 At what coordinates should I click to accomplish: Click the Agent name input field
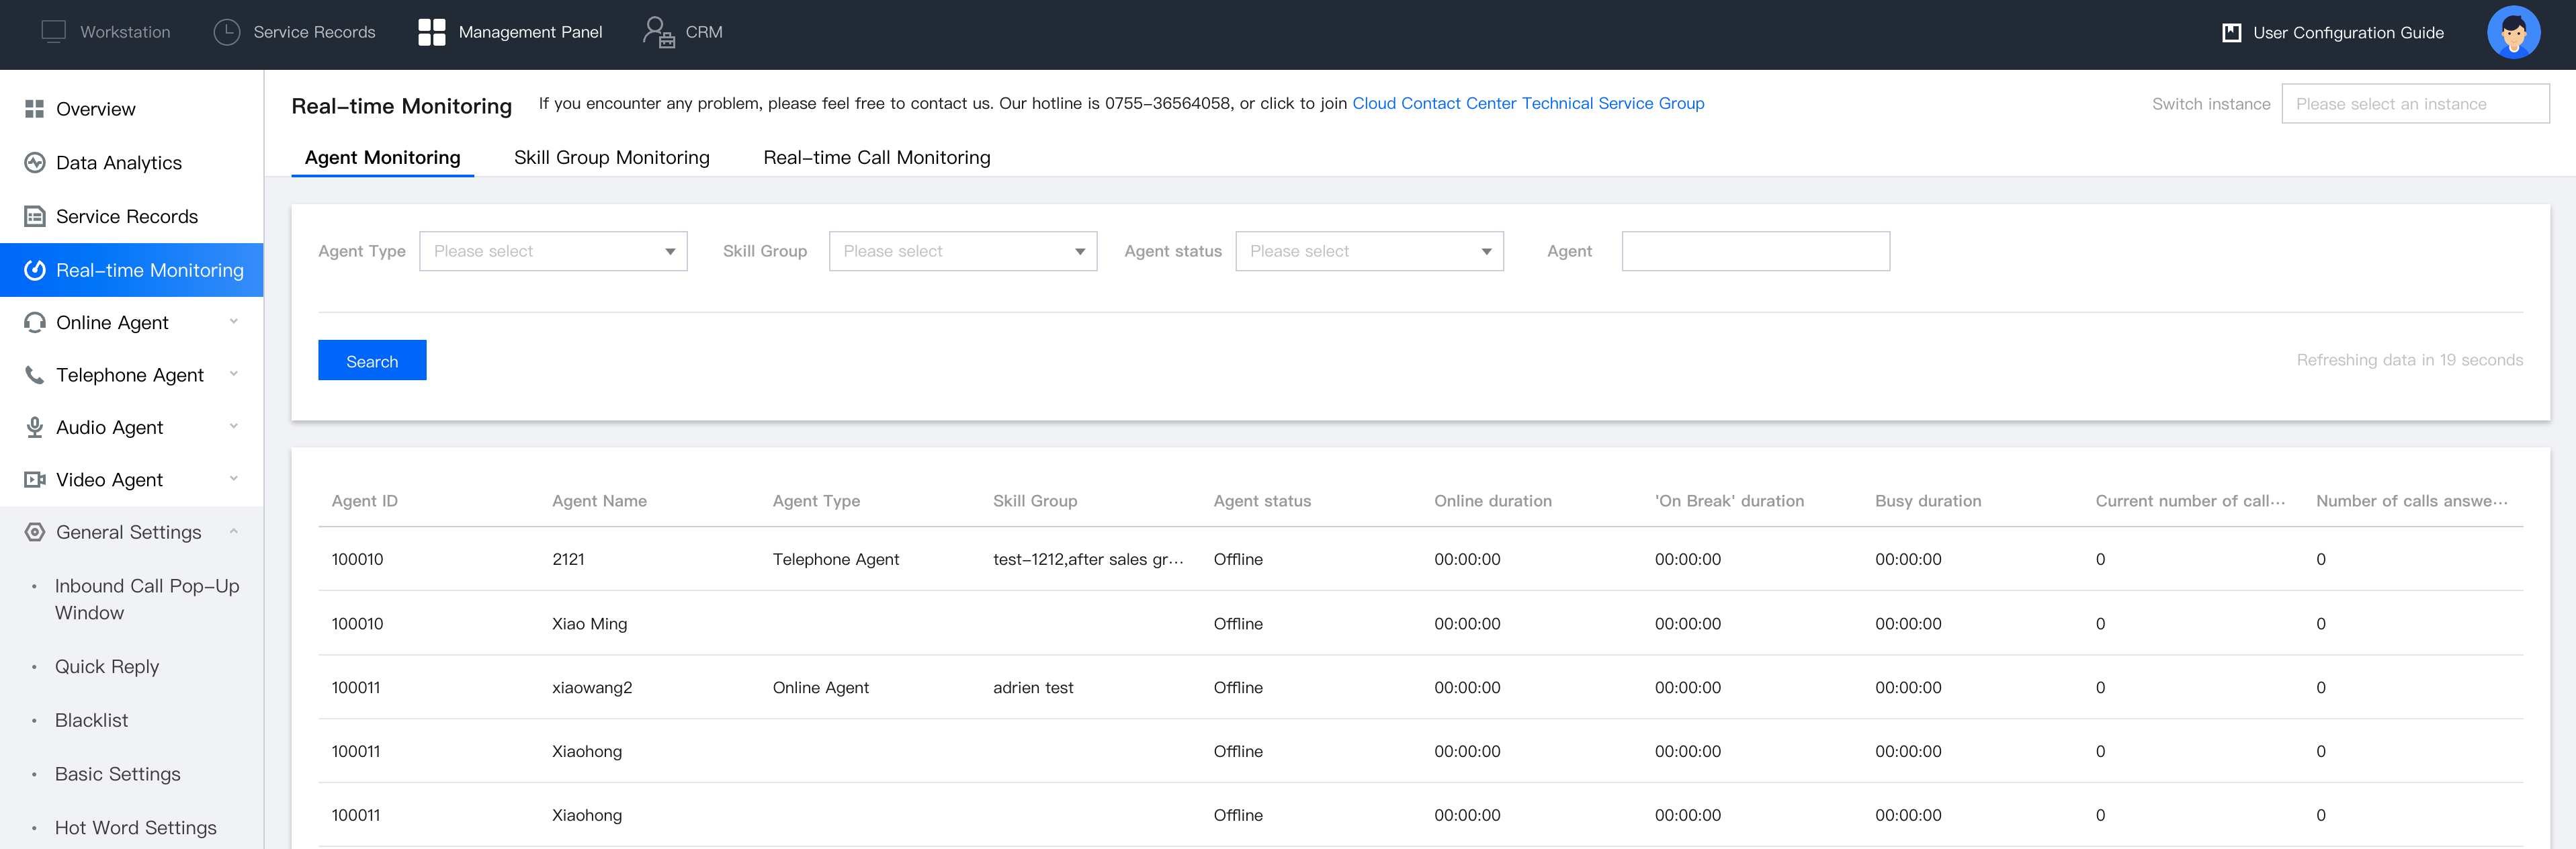1755,251
